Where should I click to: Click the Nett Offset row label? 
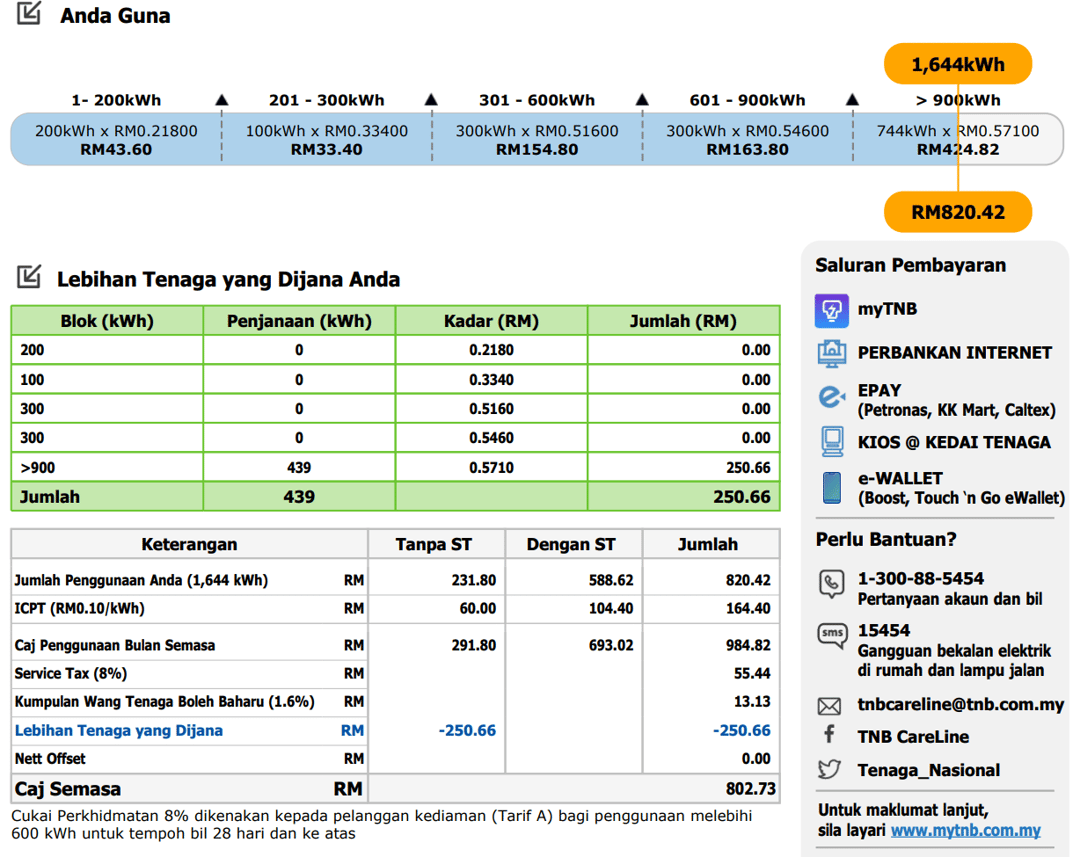(x=50, y=758)
